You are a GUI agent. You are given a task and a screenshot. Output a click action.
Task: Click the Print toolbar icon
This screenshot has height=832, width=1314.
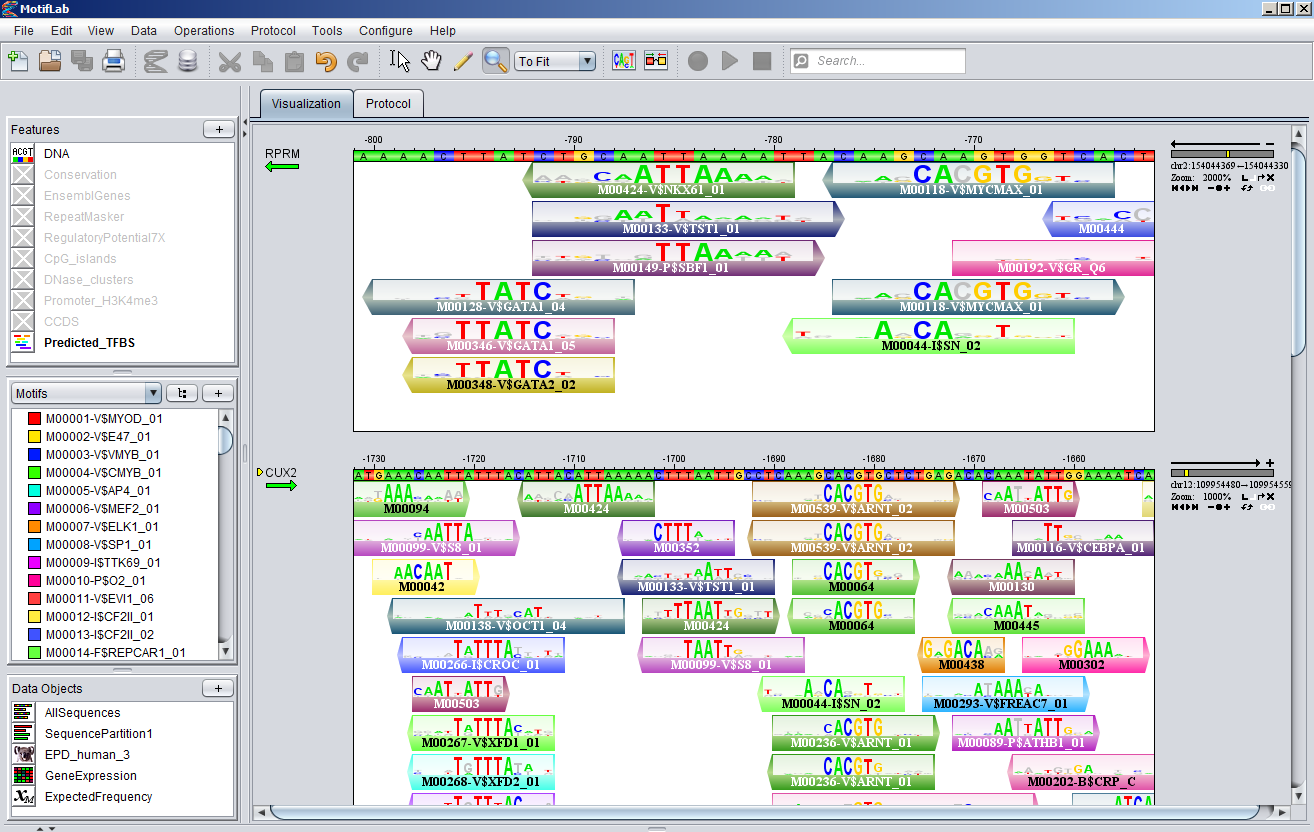tap(114, 61)
